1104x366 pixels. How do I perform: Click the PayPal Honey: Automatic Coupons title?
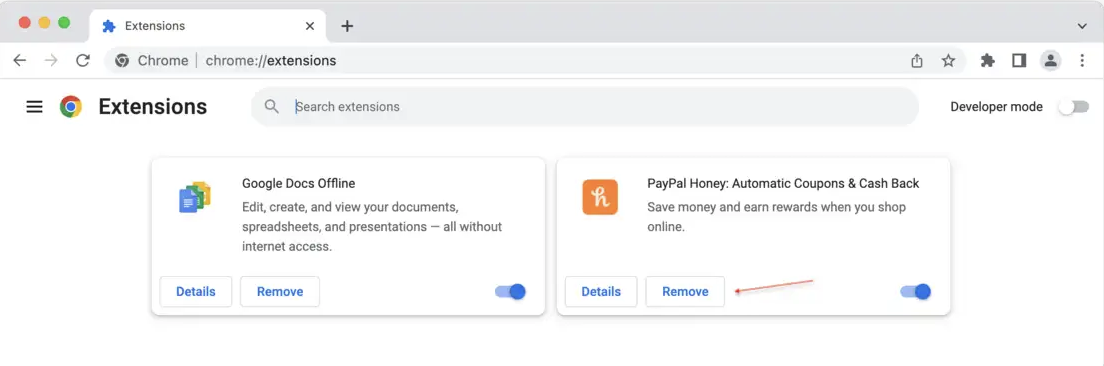(x=783, y=184)
